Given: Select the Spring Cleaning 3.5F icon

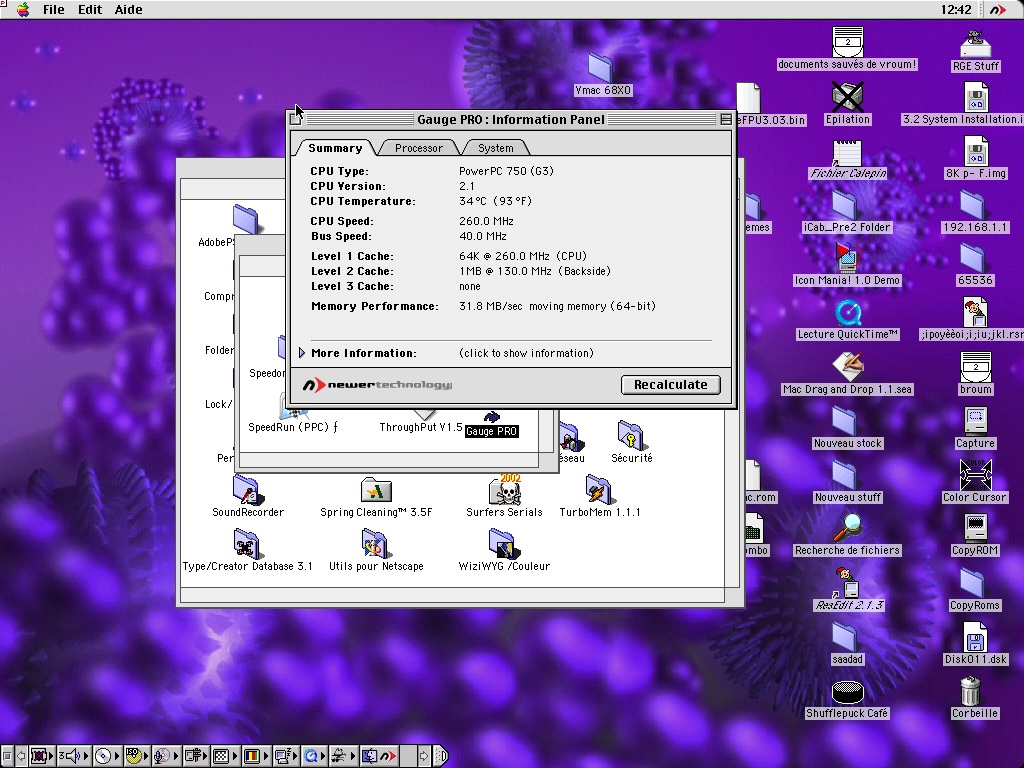Looking at the screenshot, I should (376, 490).
